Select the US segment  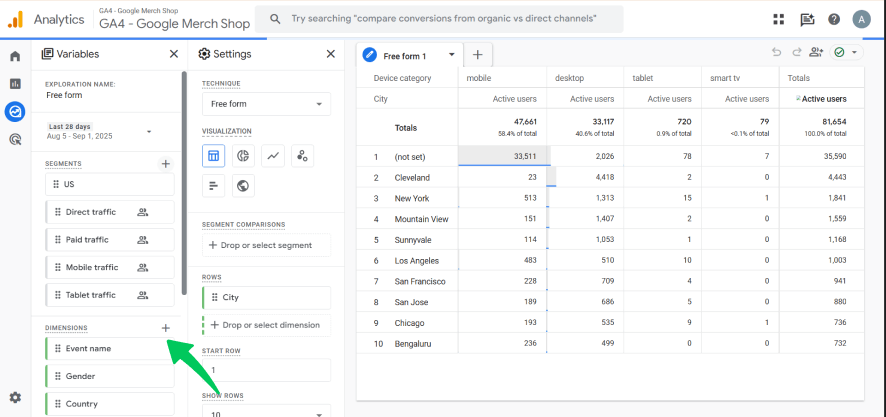[x=110, y=184]
